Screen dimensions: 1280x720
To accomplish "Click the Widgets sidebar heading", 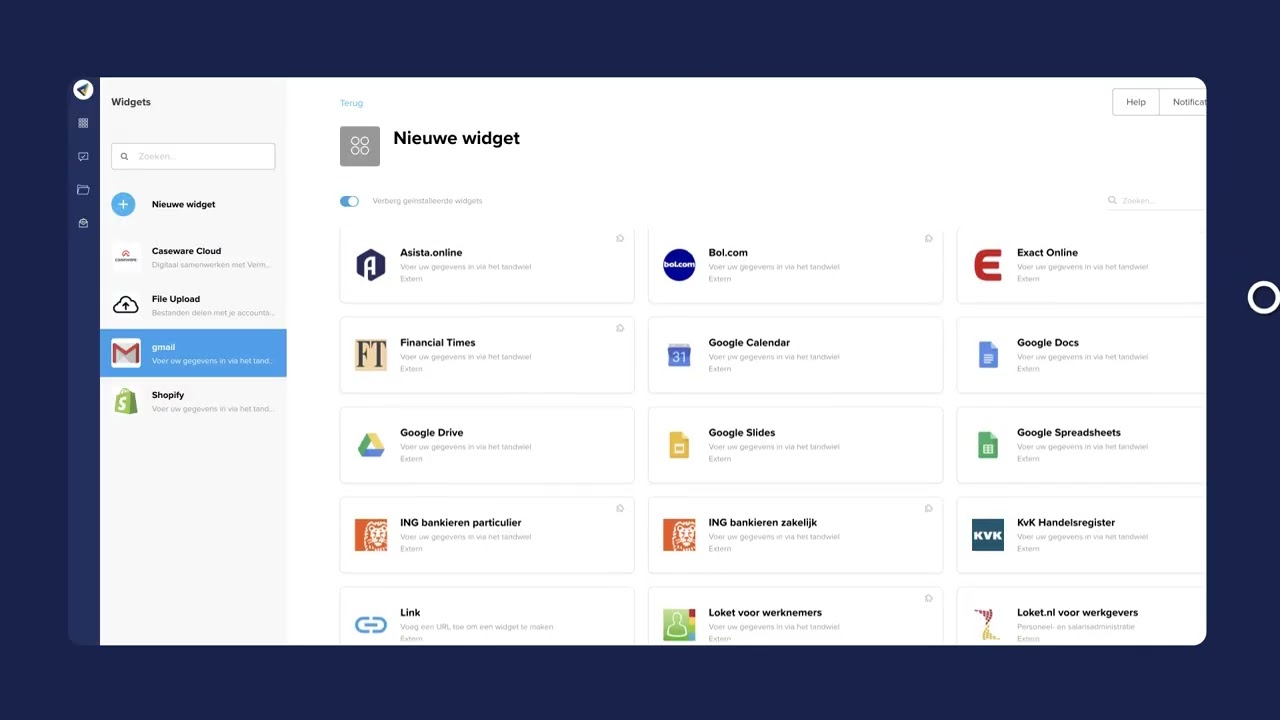I will [131, 102].
